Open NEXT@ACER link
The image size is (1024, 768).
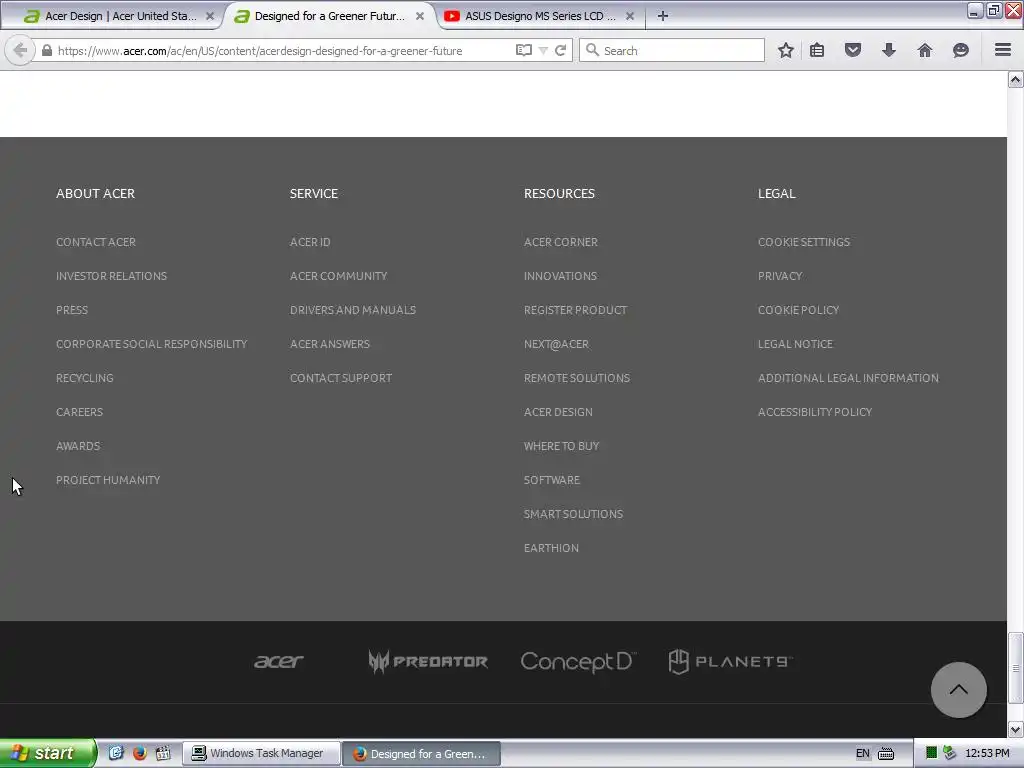point(556,344)
